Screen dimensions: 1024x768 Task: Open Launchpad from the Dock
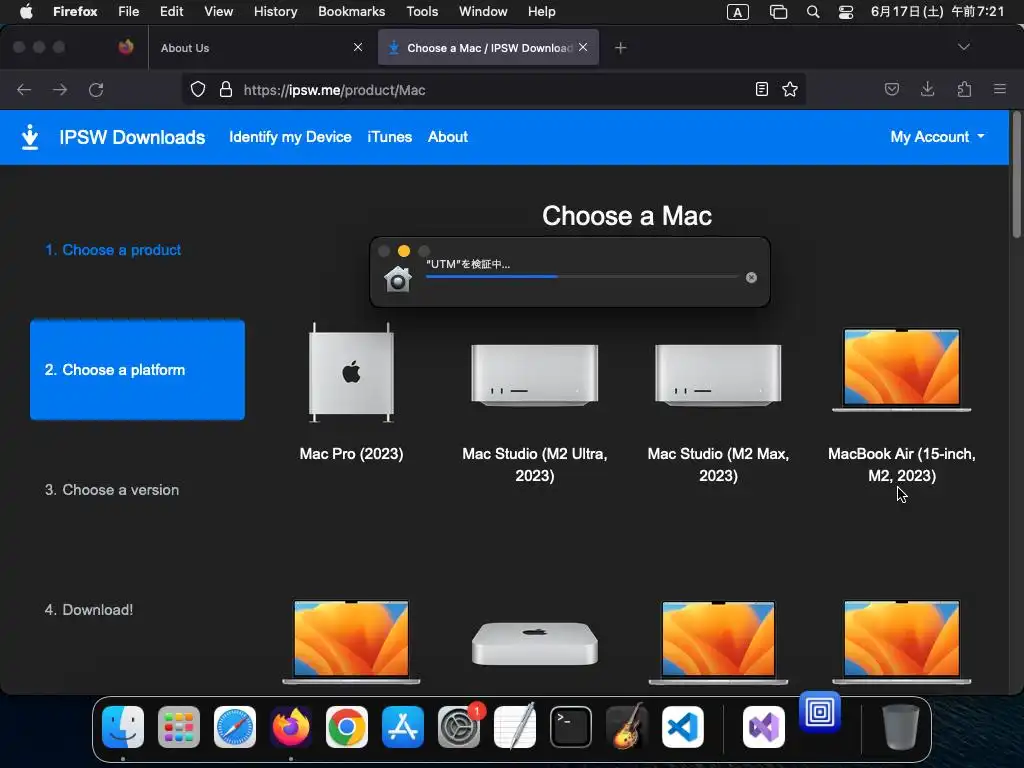(179, 727)
